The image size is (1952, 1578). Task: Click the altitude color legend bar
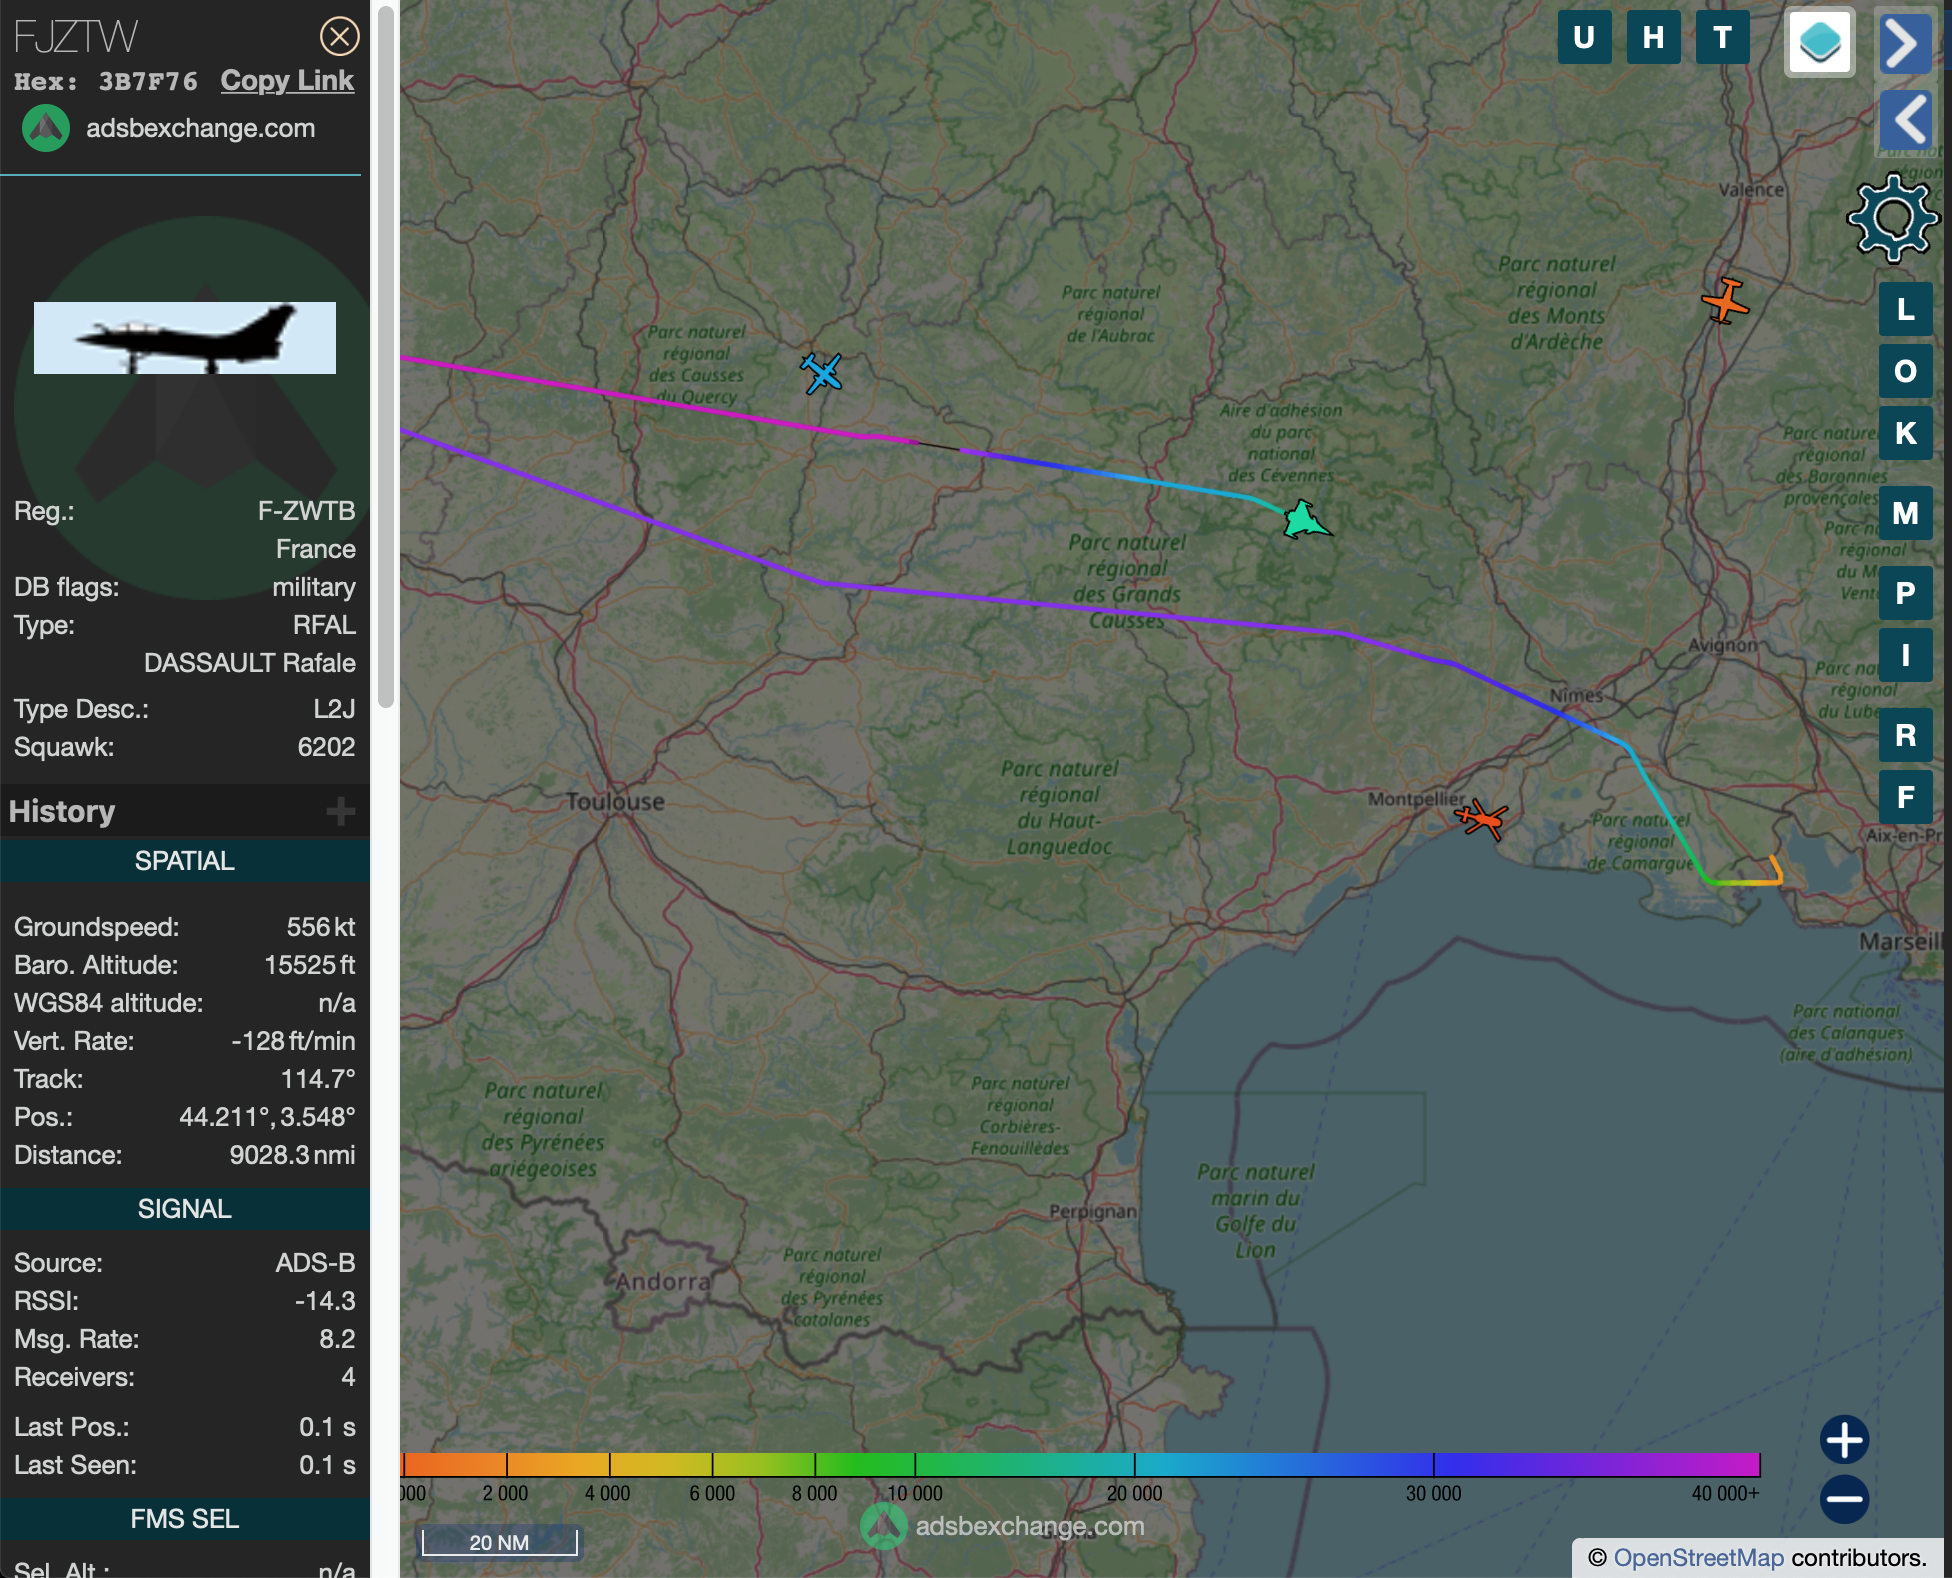pyautogui.click(x=1080, y=1465)
